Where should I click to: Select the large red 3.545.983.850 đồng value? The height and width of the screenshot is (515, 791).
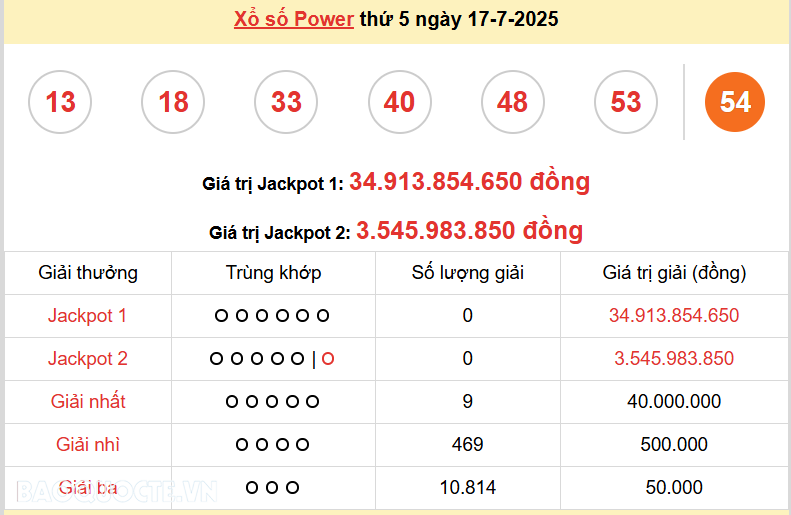pos(470,231)
